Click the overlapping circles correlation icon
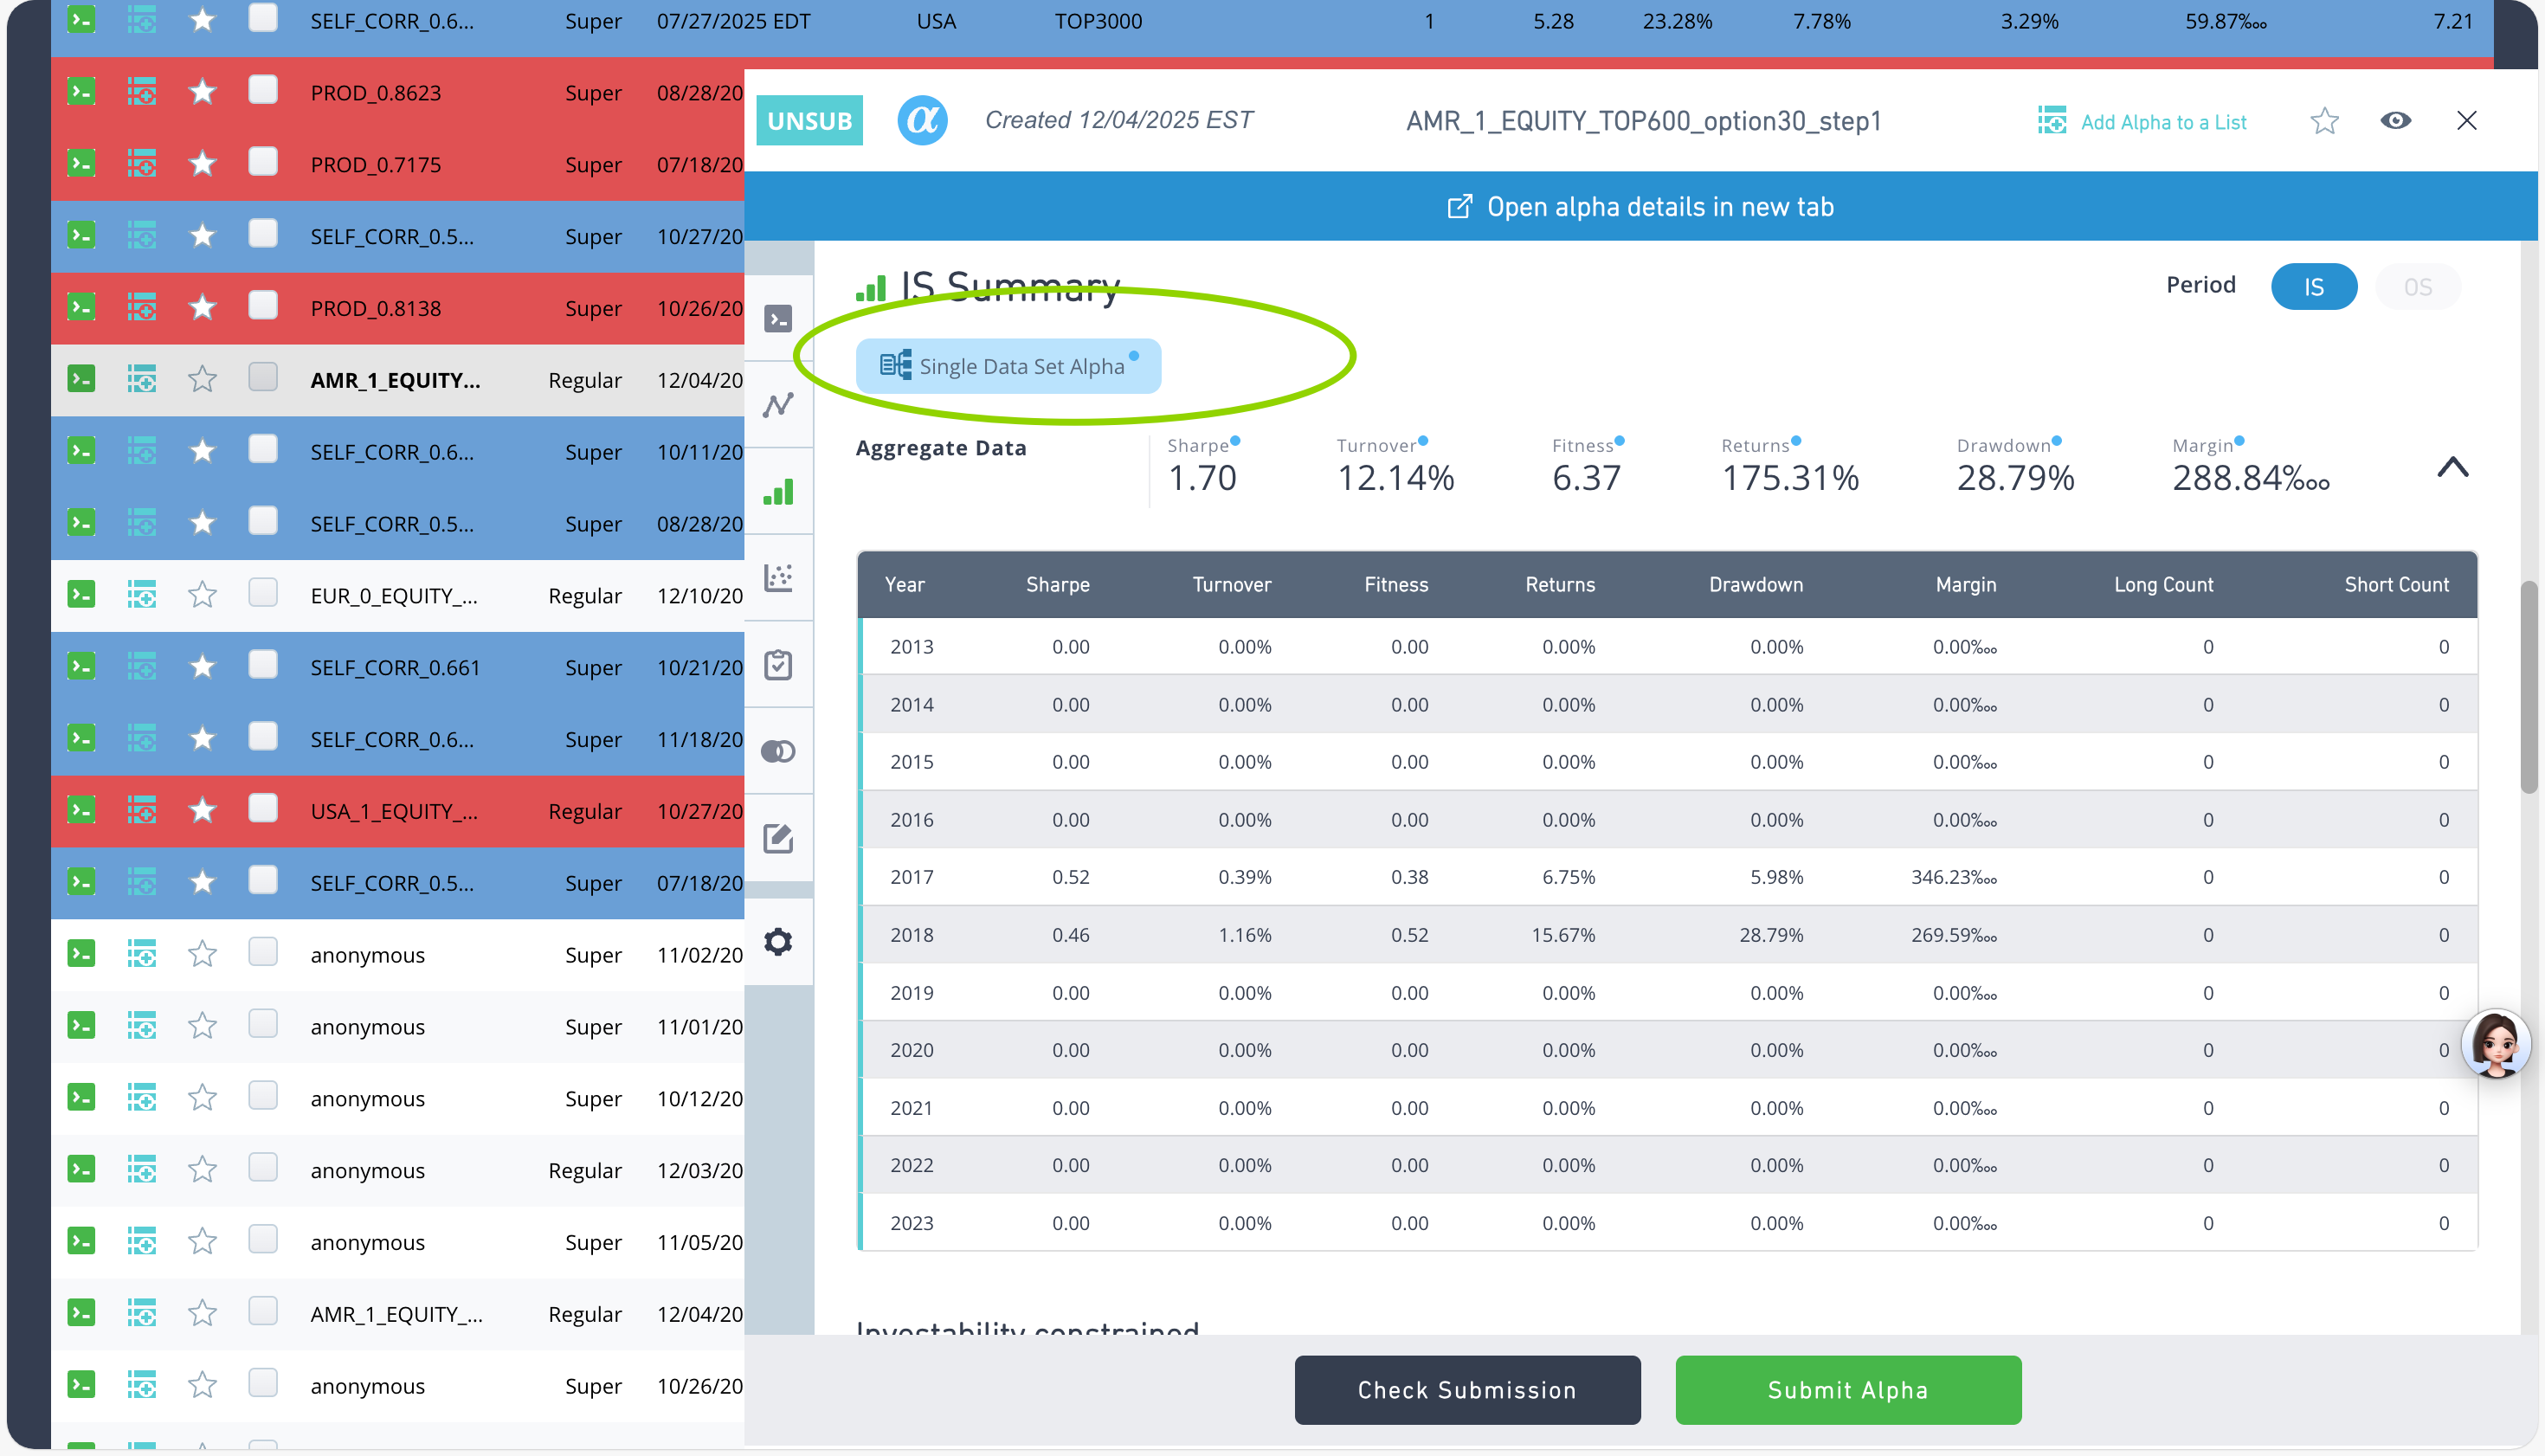Image resolution: width=2545 pixels, height=1456 pixels. 778,751
